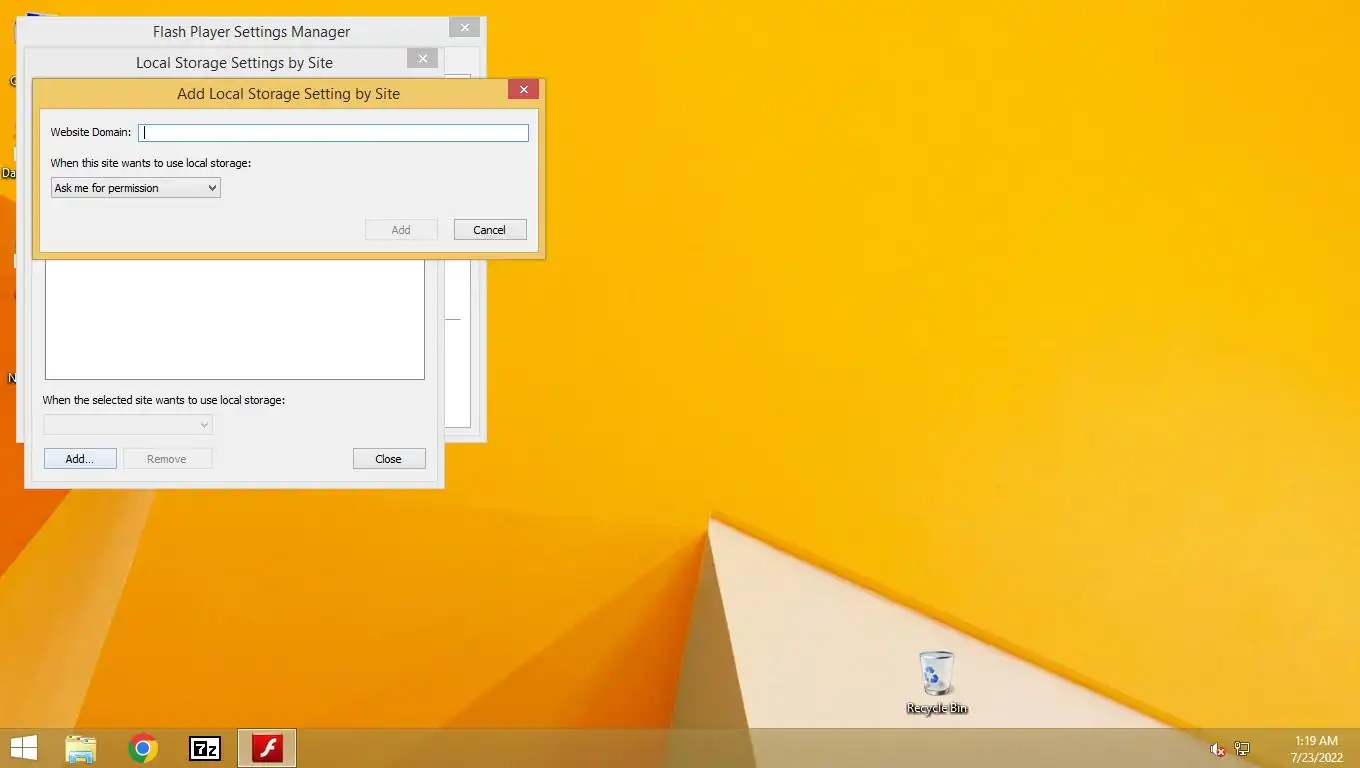Click the disabled Add button in dialog
The width and height of the screenshot is (1360, 768).
tap(401, 230)
